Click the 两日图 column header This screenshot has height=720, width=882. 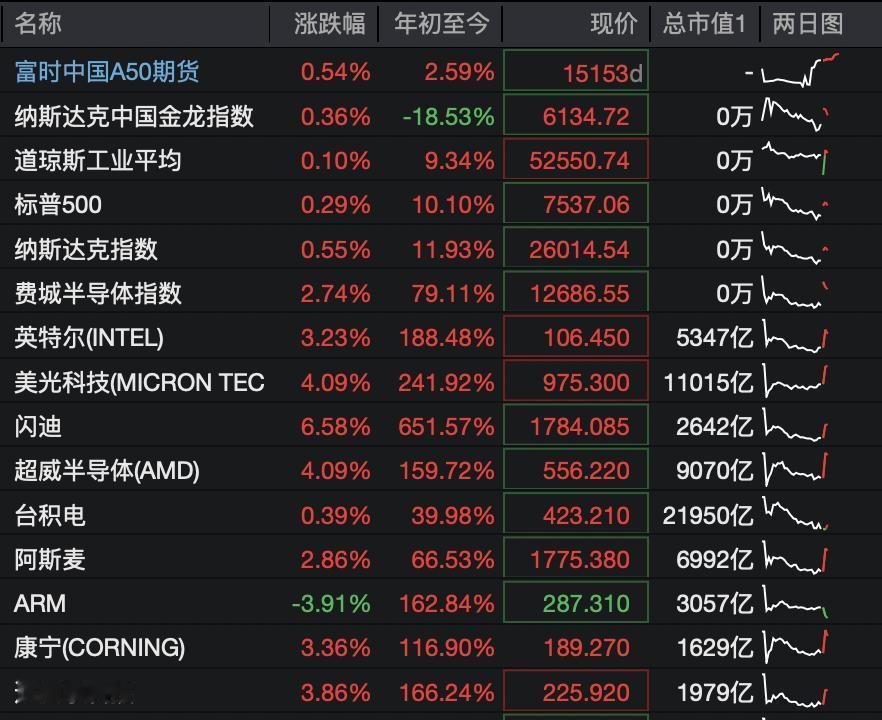point(808,24)
